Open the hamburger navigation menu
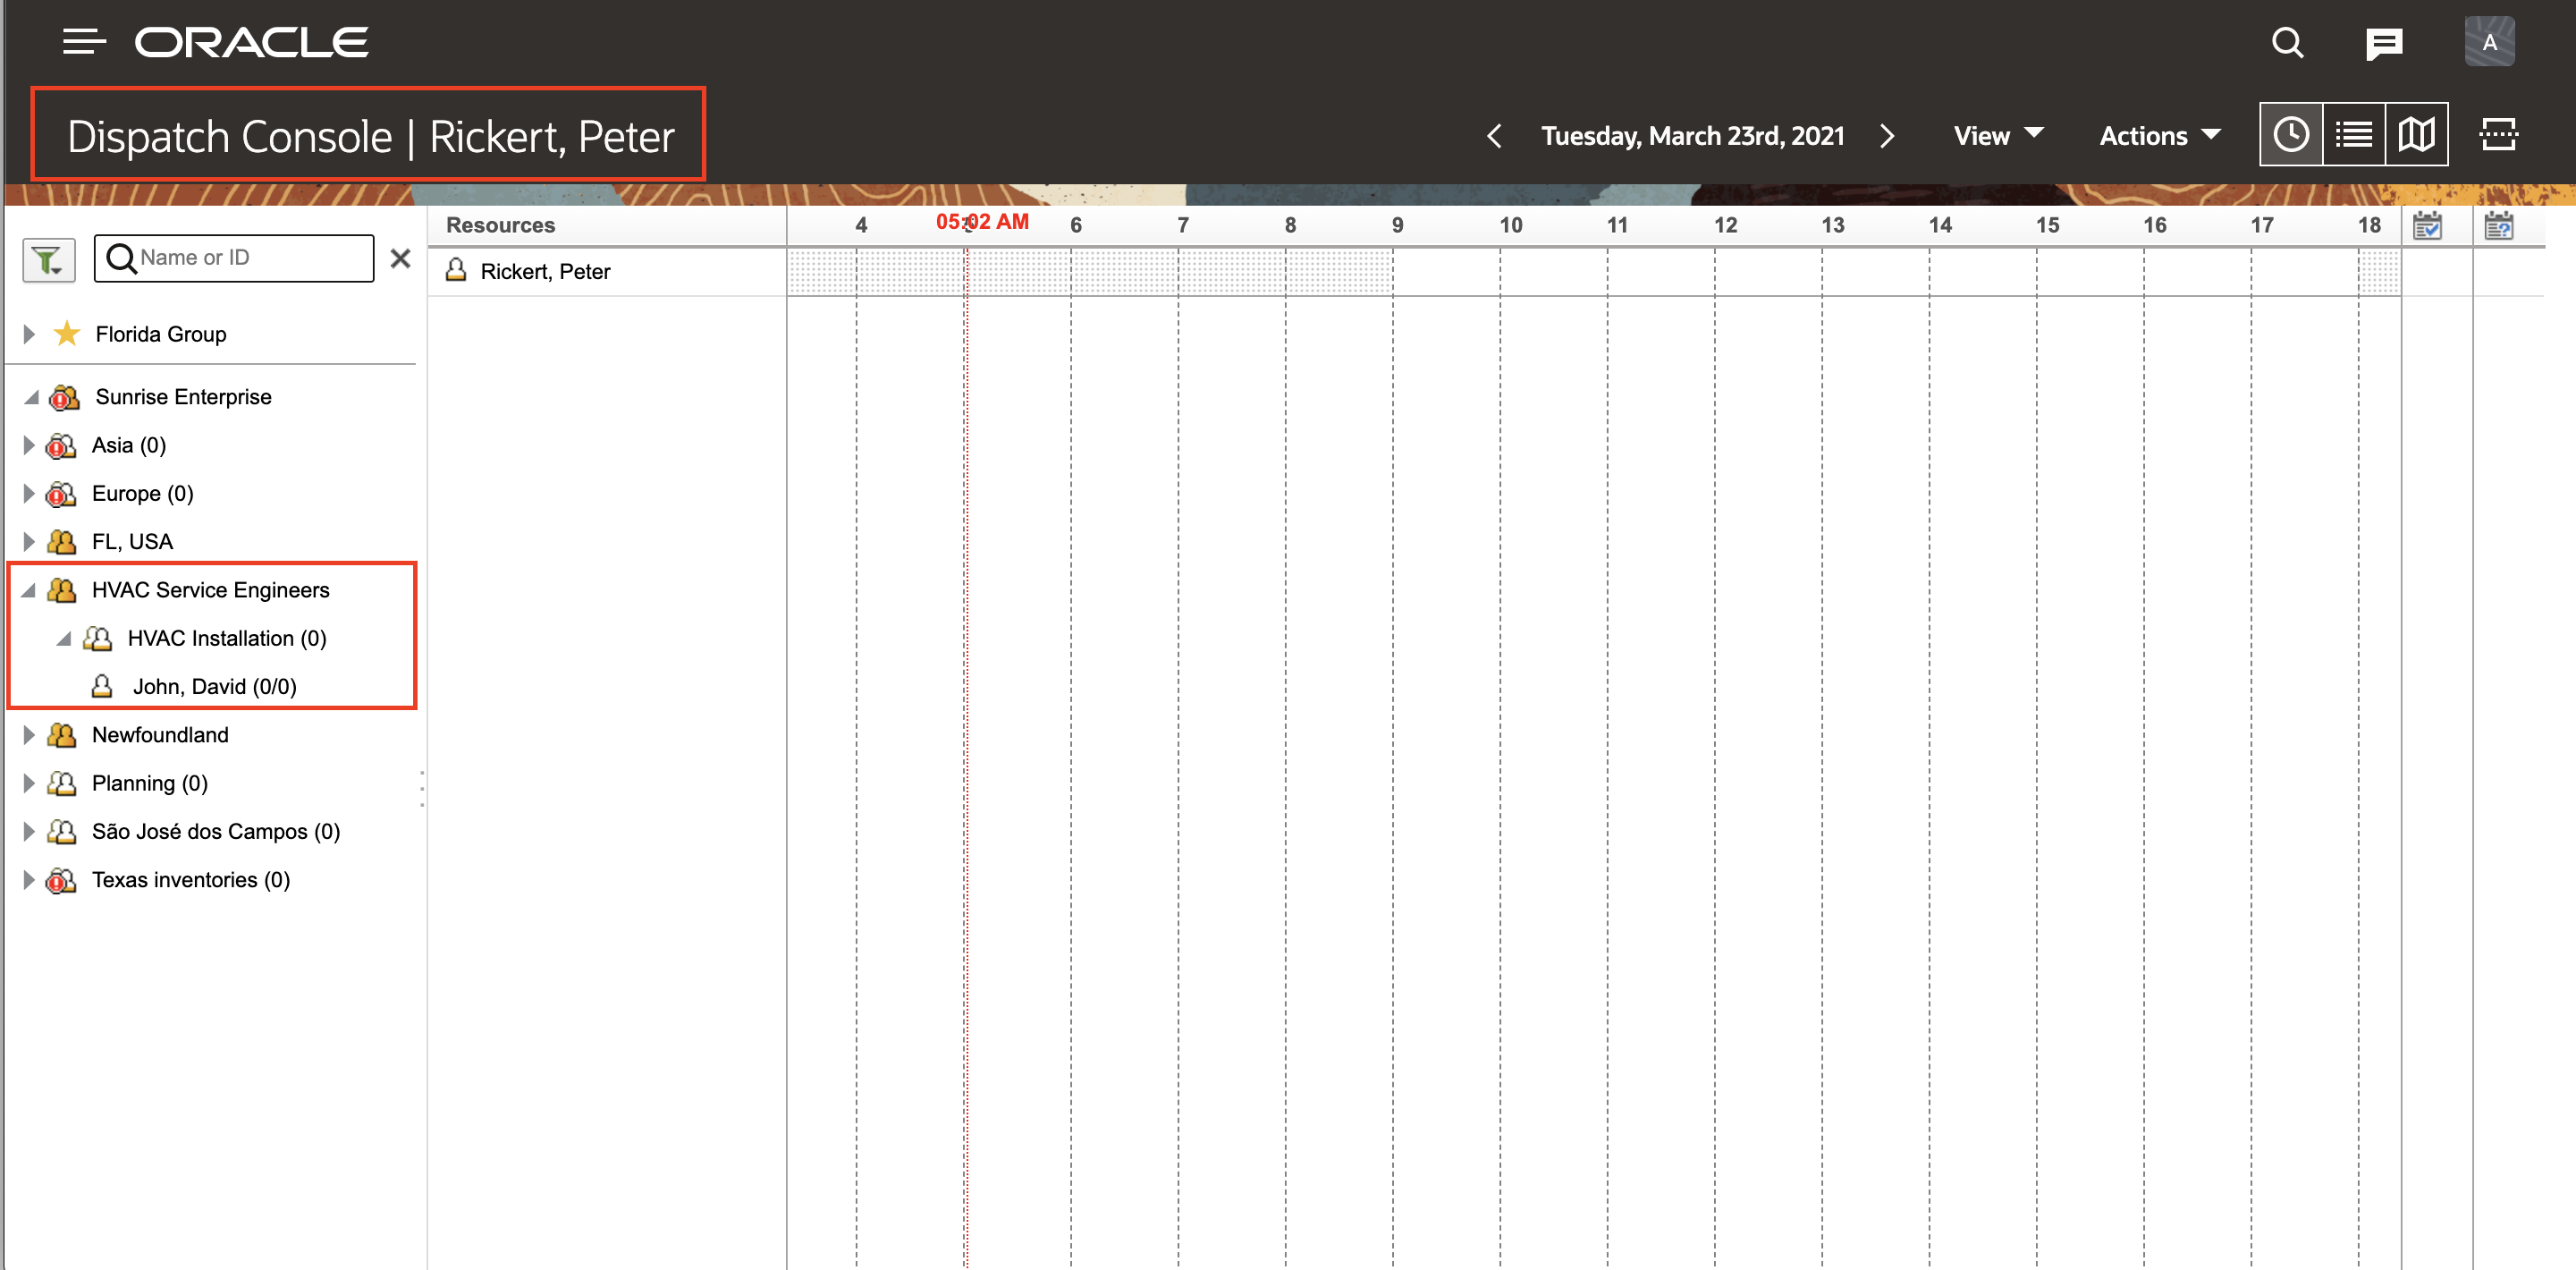The width and height of the screenshot is (2576, 1270). click(84, 42)
